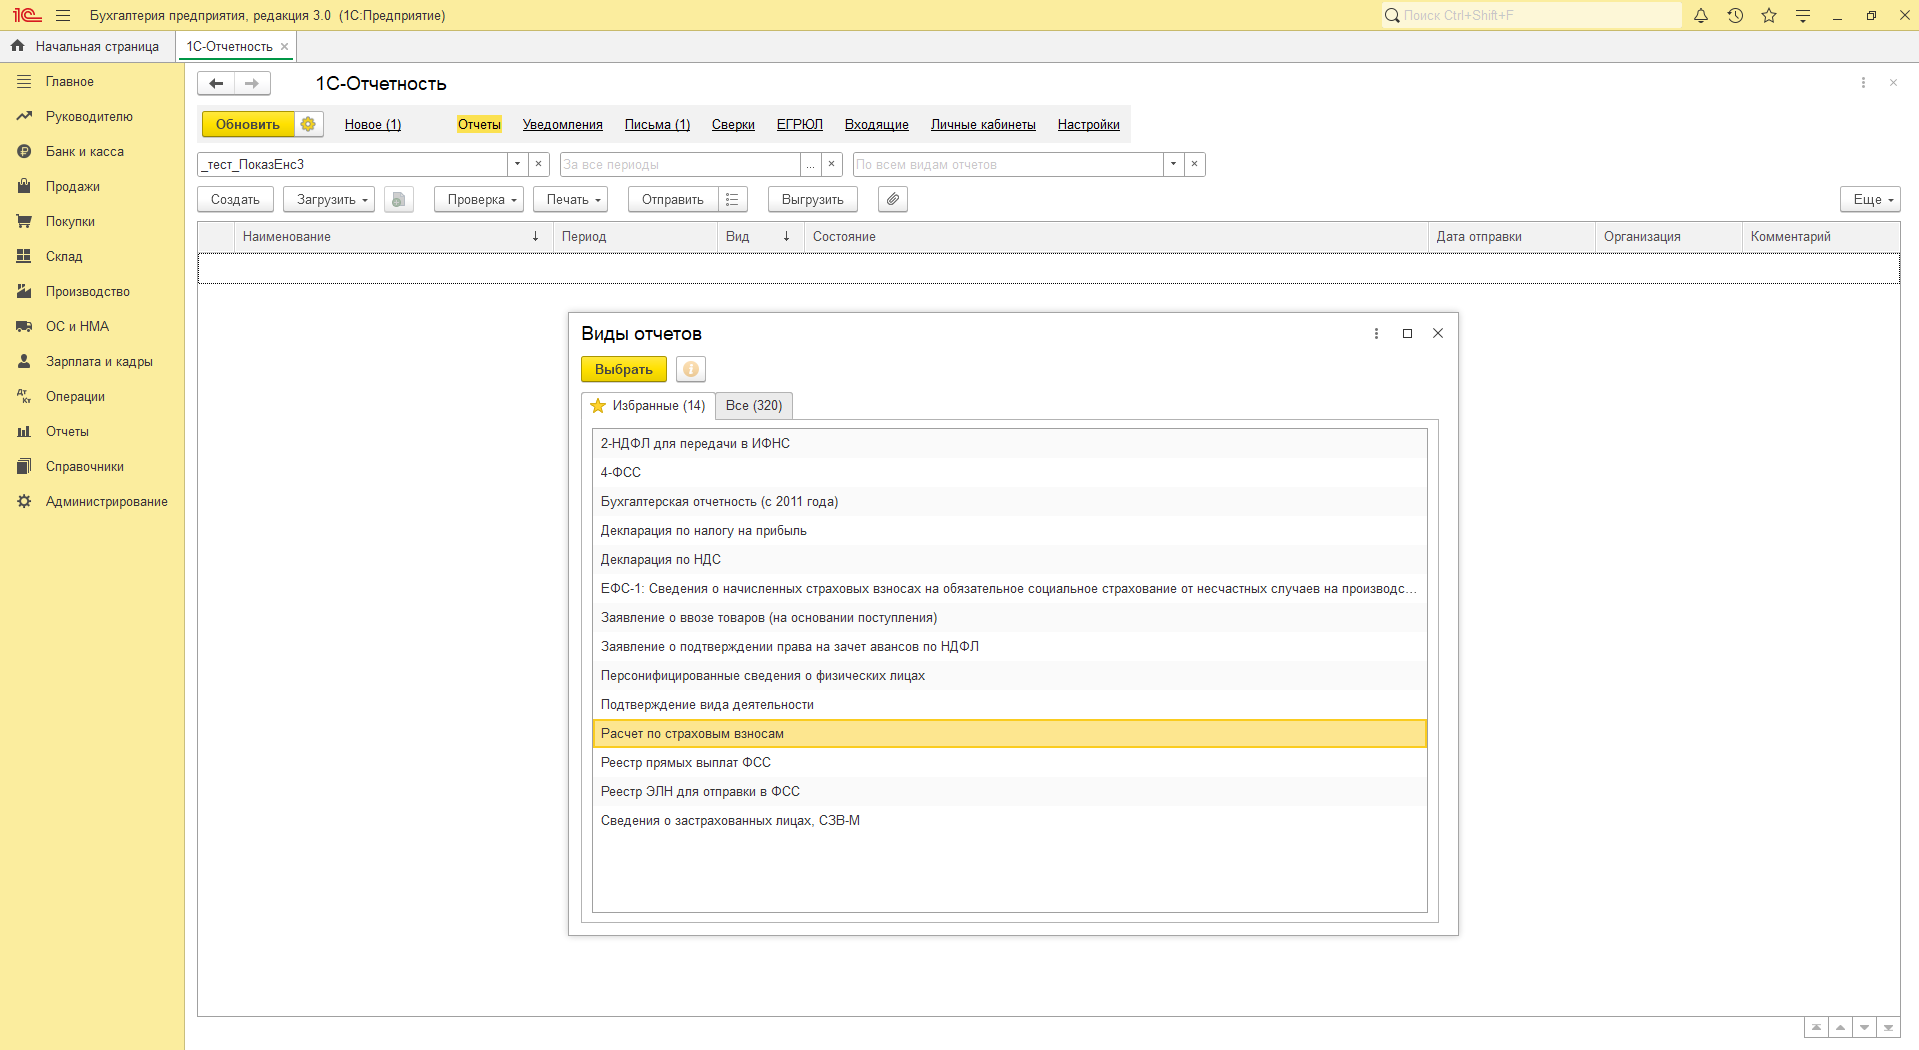The image size is (1919, 1050).
Task: Go back with the left arrow
Action: pos(216,83)
